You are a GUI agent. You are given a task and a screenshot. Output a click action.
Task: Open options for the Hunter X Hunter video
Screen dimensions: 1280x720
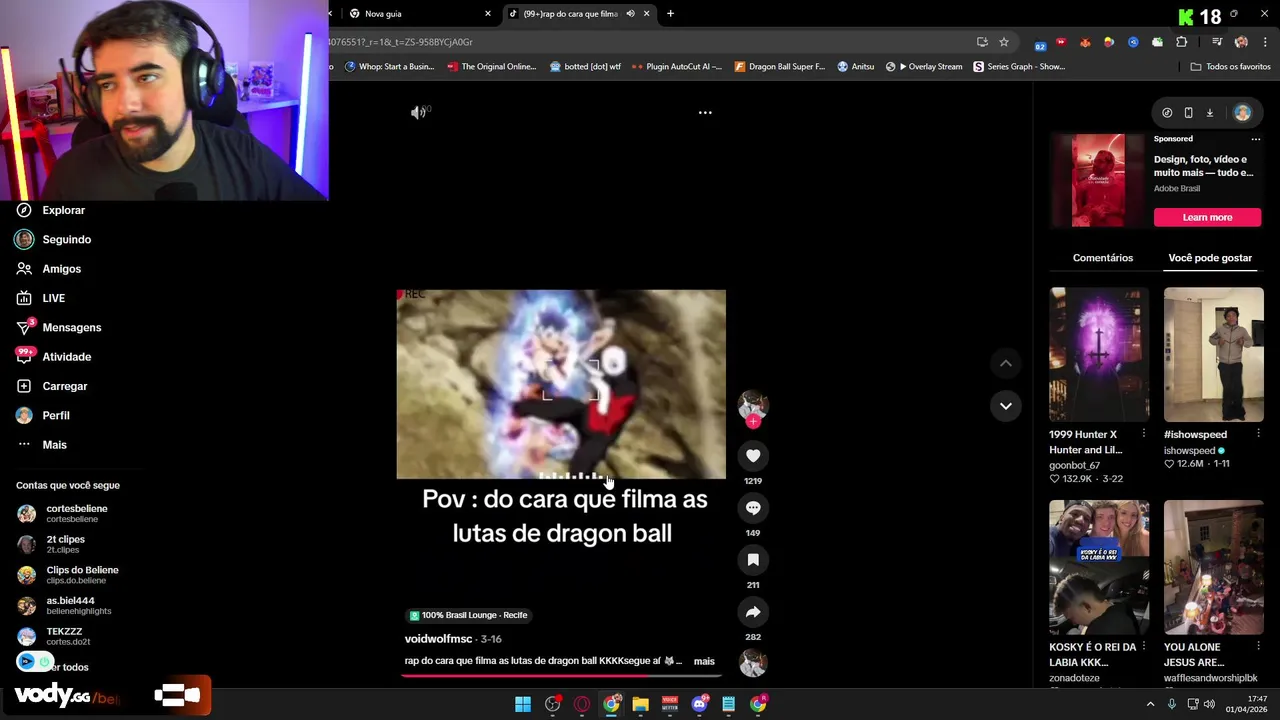(x=1143, y=434)
